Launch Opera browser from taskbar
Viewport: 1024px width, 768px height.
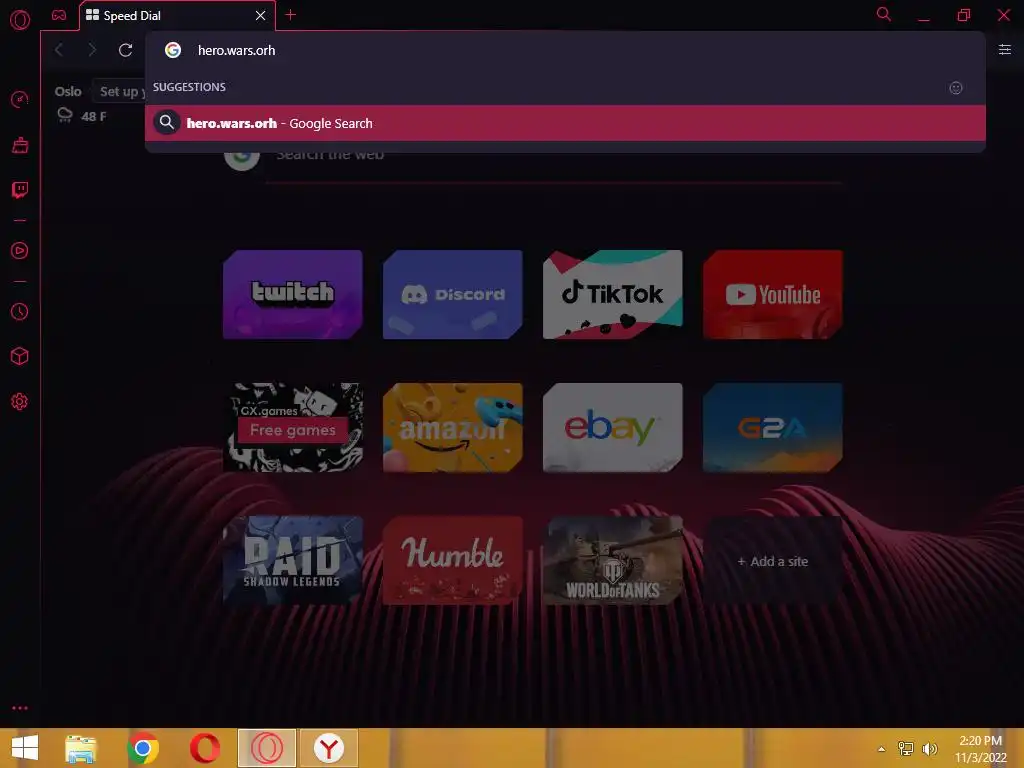point(205,748)
